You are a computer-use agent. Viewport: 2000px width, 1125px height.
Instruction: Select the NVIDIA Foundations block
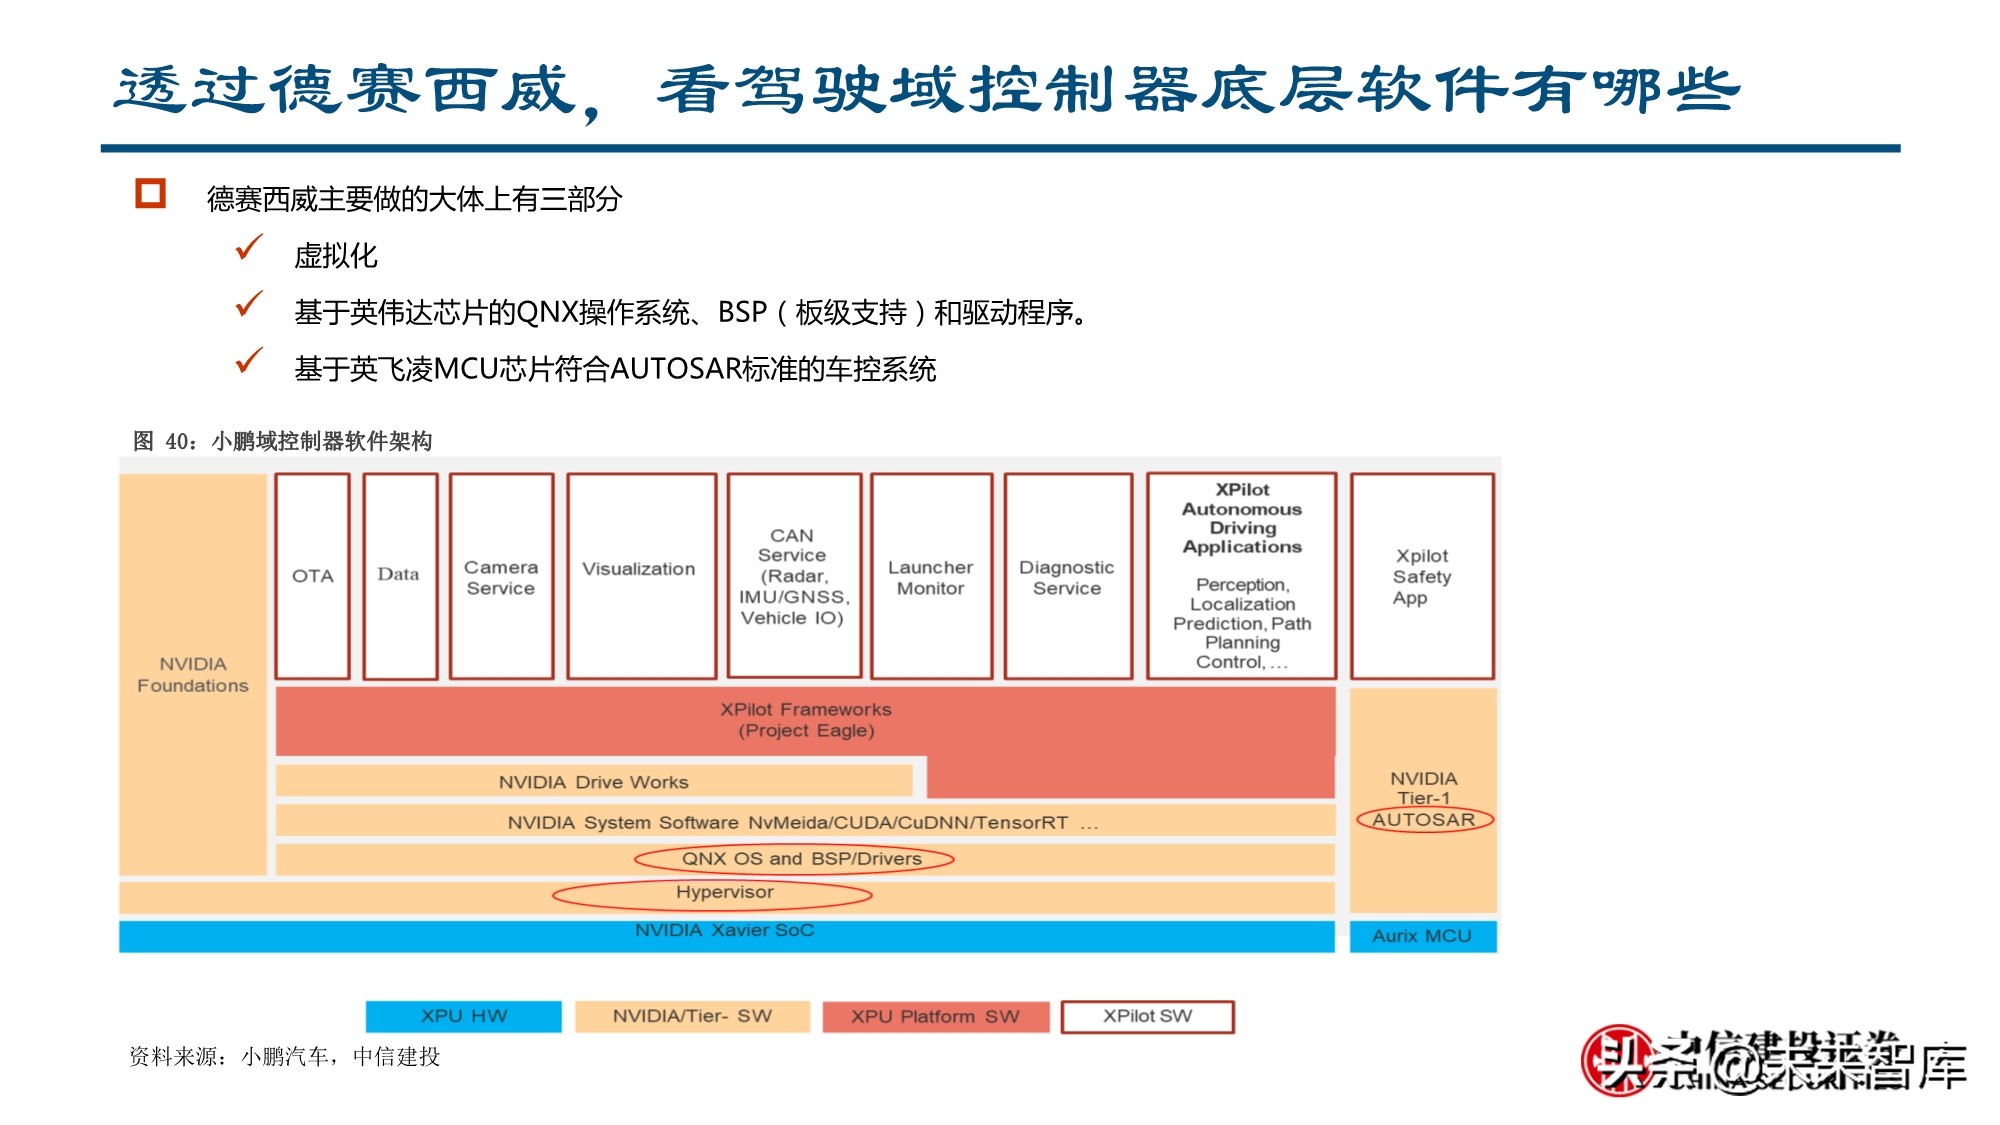click(193, 675)
